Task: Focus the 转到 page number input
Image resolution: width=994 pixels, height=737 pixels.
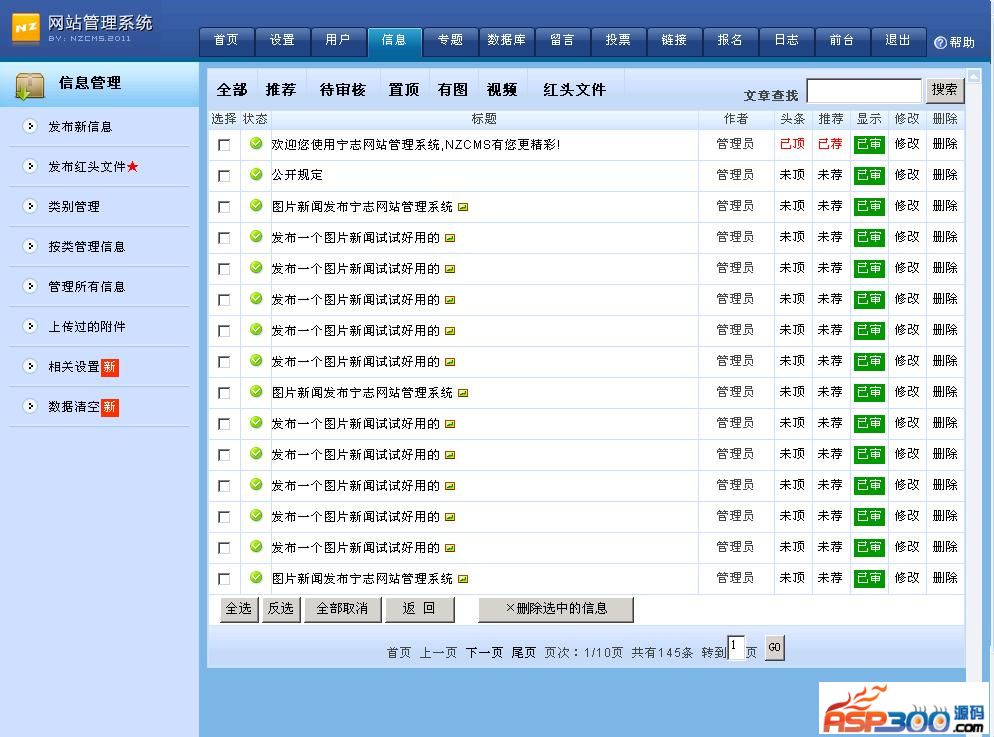Action: (735, 648)
